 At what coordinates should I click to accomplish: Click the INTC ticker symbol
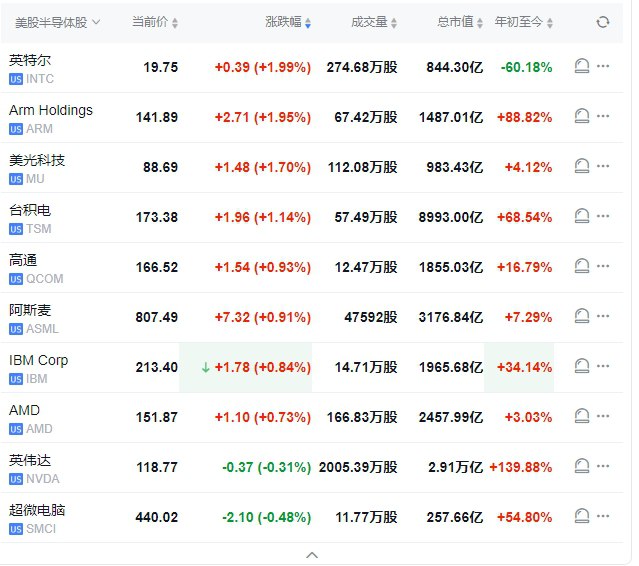coord(40,79)
